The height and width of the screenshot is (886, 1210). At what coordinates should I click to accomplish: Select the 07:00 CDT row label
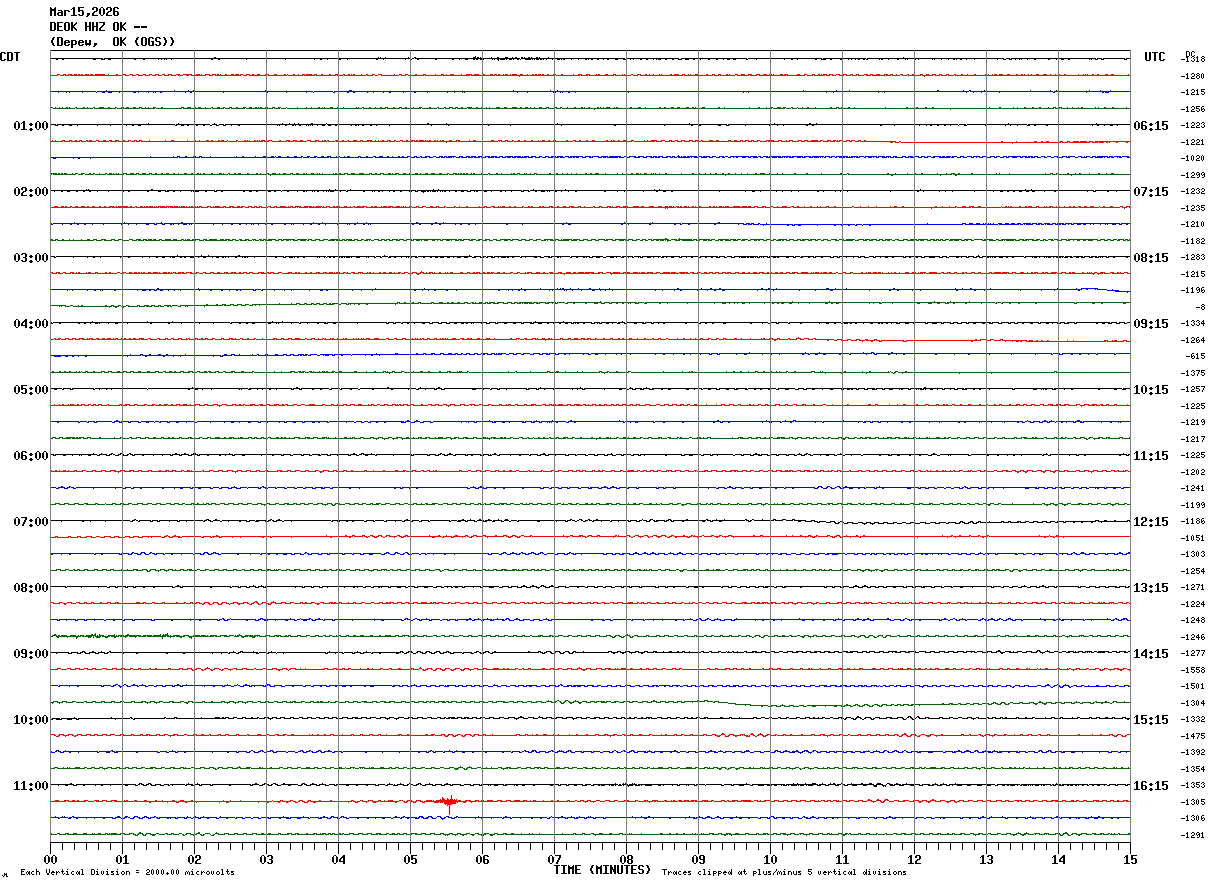pos(30,522)
